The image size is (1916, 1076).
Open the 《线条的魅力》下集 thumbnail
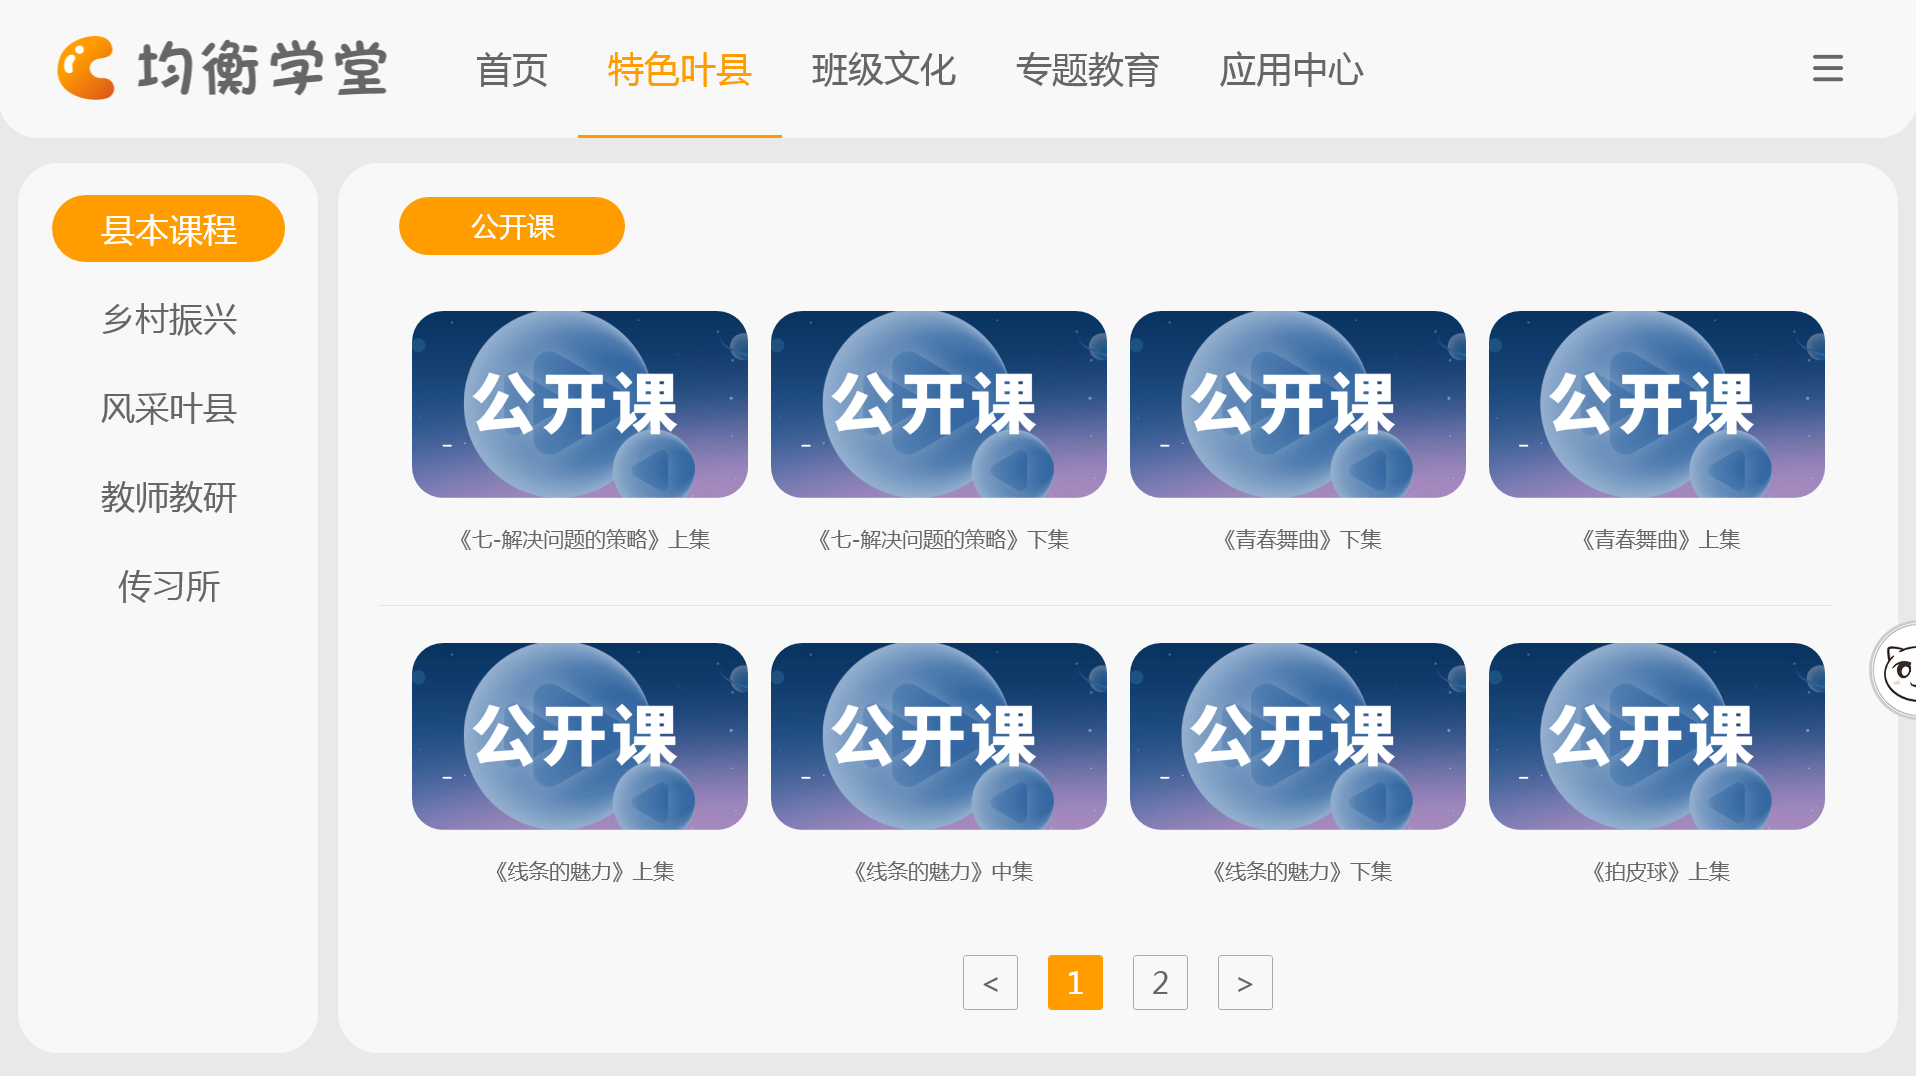click(1298, 736)
